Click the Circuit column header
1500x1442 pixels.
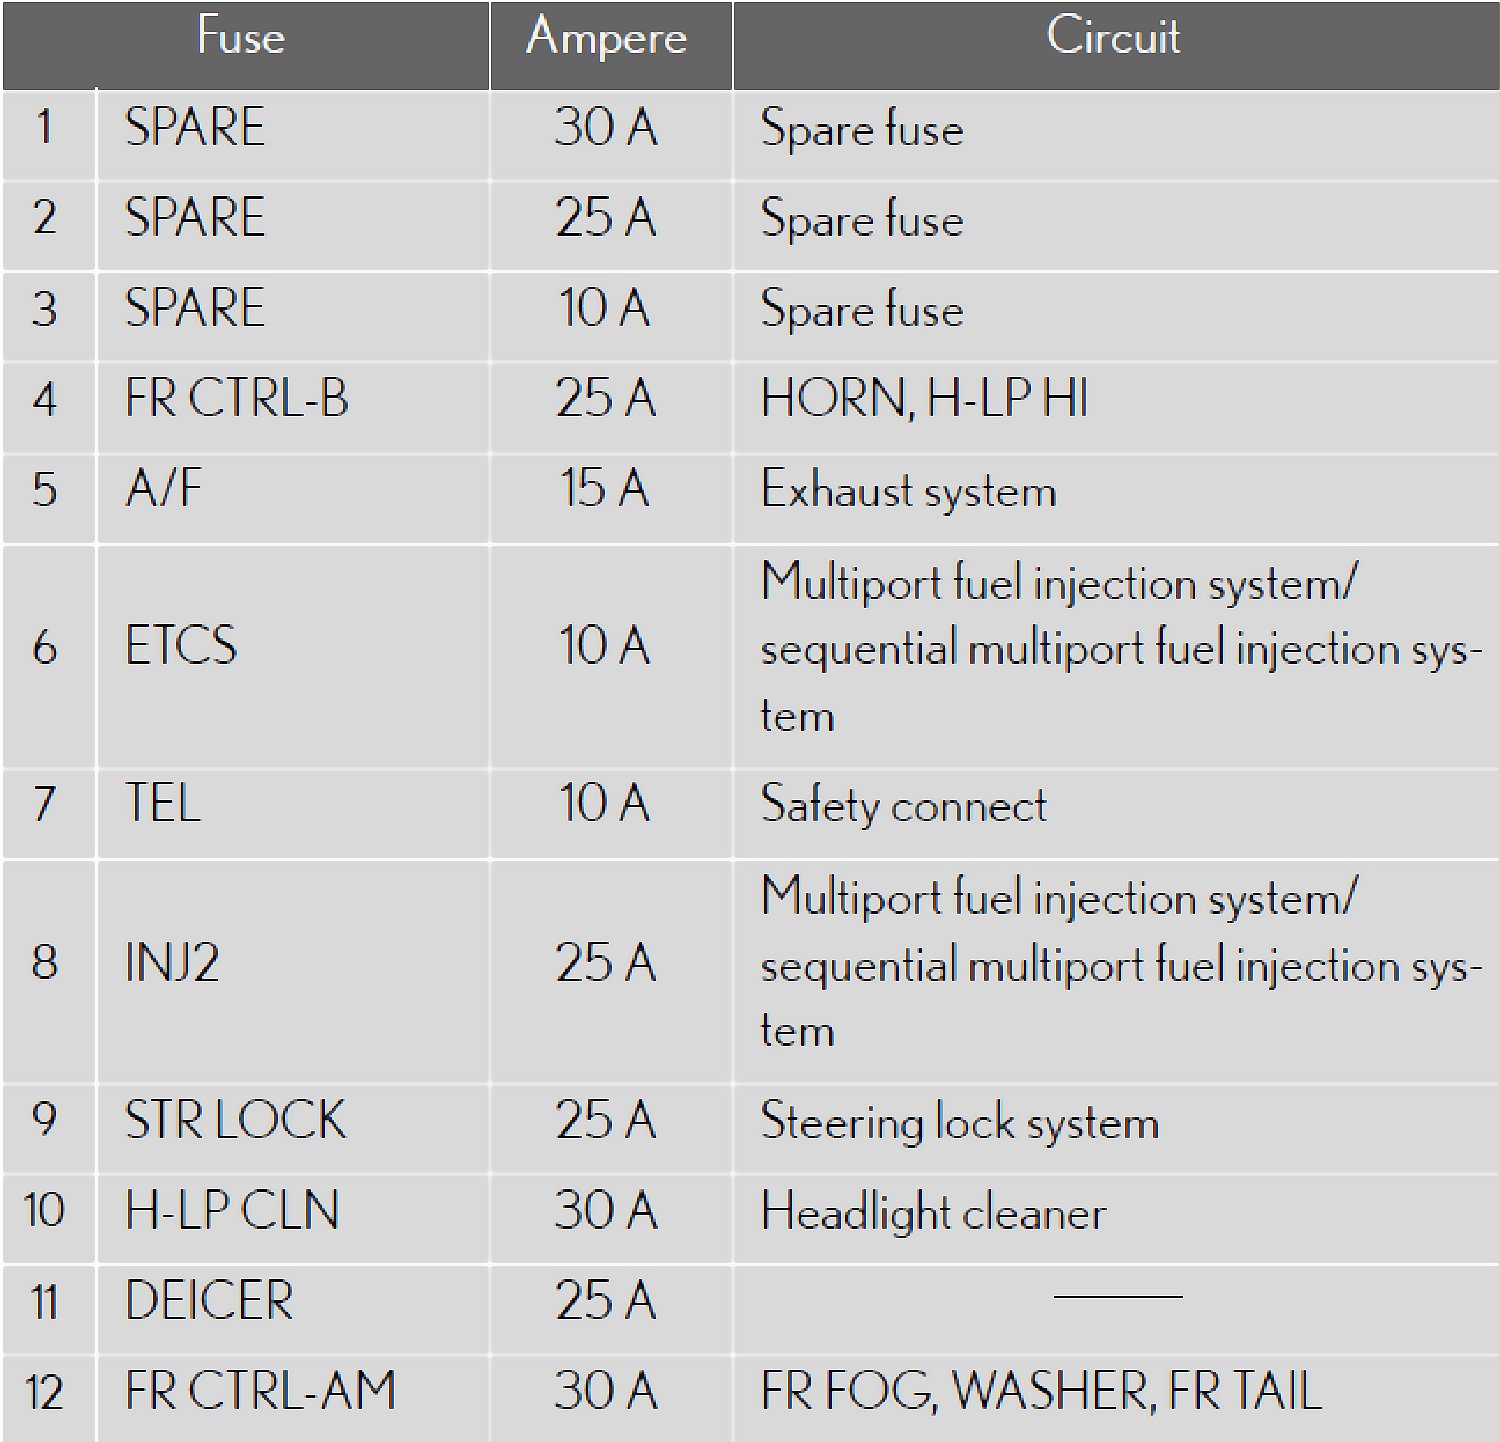coord(1113,38)
